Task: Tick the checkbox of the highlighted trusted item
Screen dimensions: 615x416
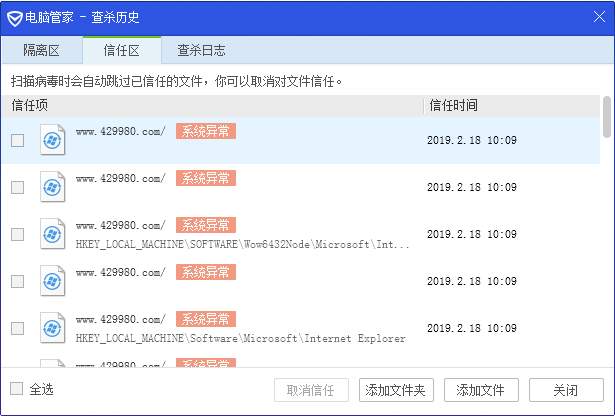Action: point(17,140)
